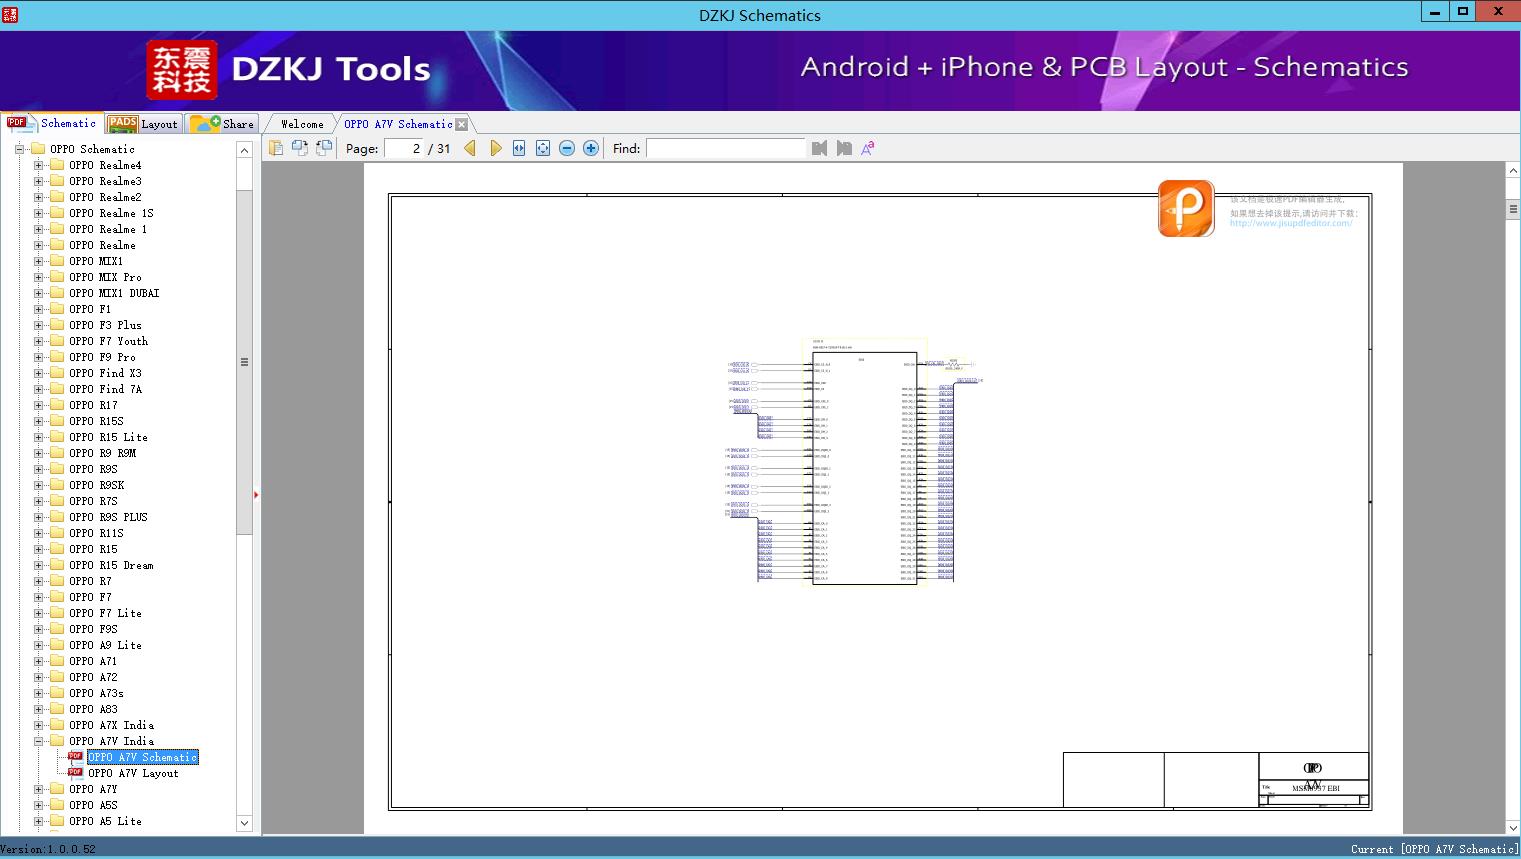Click the document view scroll up arrow
This screenshot has width=1521, height=859.
(x=1513, y=171)
